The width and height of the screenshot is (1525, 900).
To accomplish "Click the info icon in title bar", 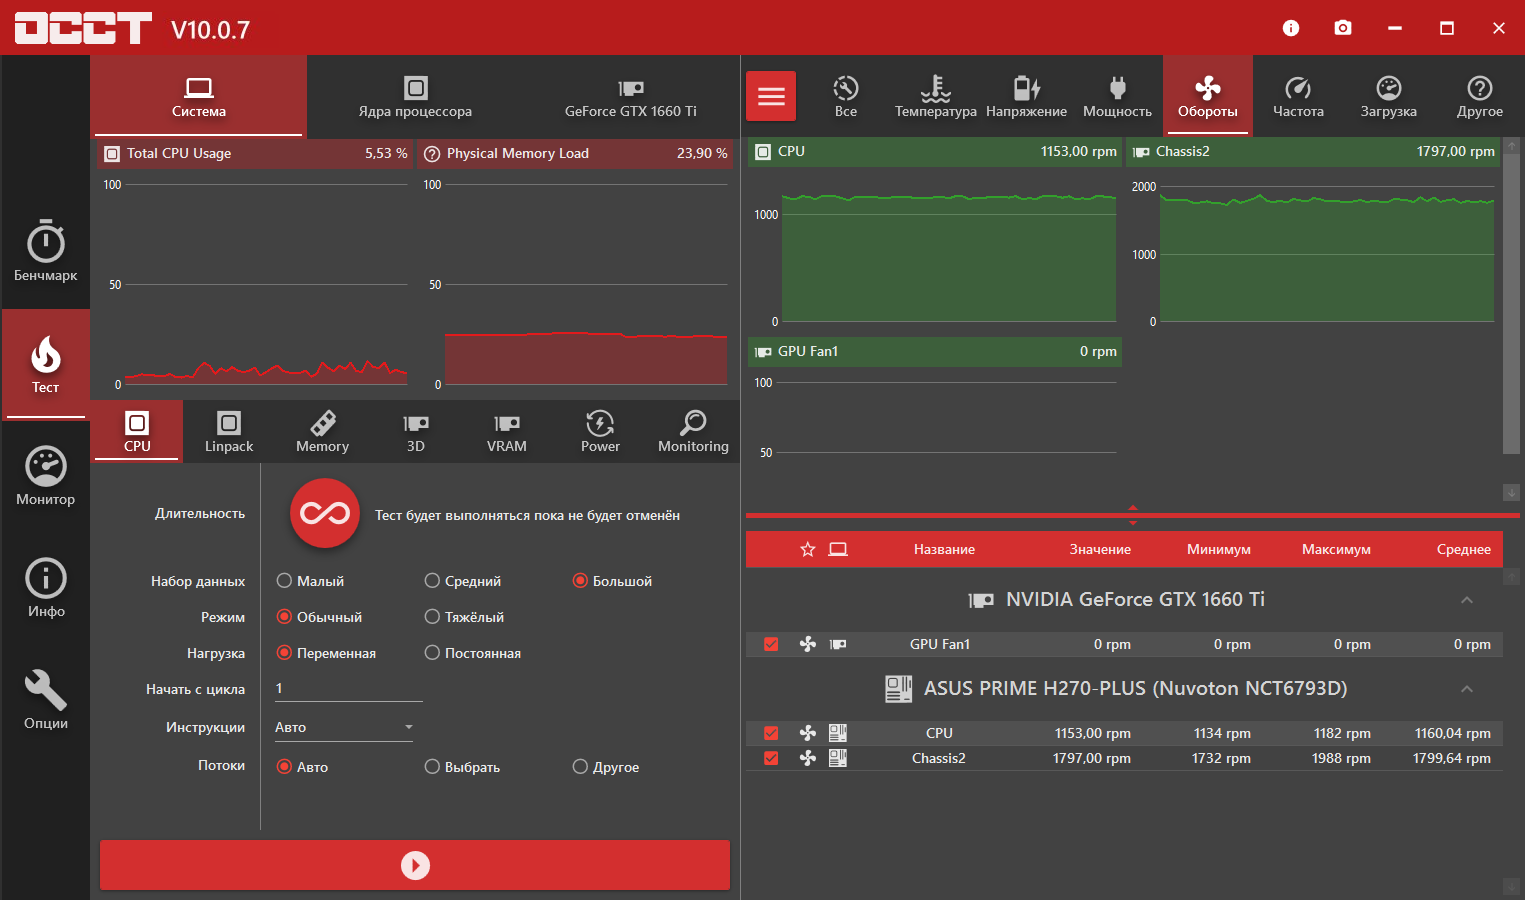I will [1291, 28].
